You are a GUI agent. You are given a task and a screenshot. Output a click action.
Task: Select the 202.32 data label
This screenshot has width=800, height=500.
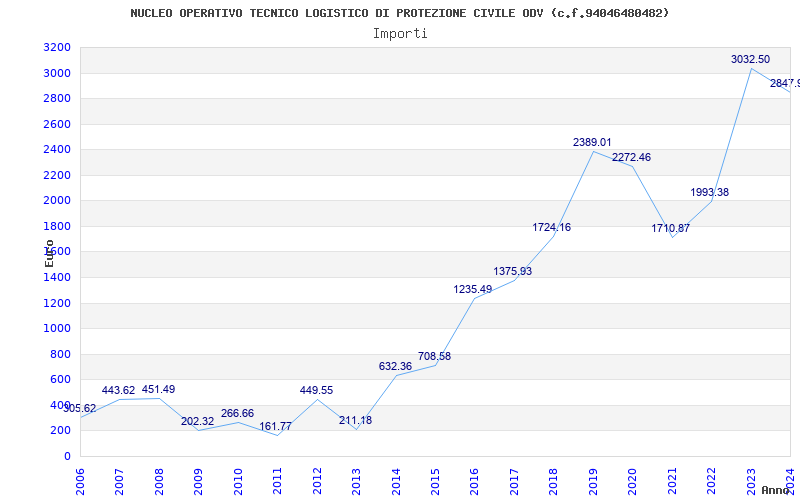pyautogui.click(x=197, y=421)
